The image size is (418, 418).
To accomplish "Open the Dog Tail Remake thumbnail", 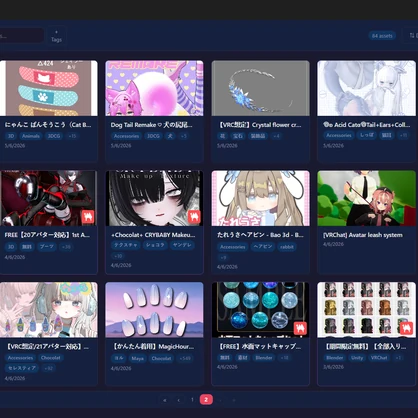I will [x=154, y=88].
